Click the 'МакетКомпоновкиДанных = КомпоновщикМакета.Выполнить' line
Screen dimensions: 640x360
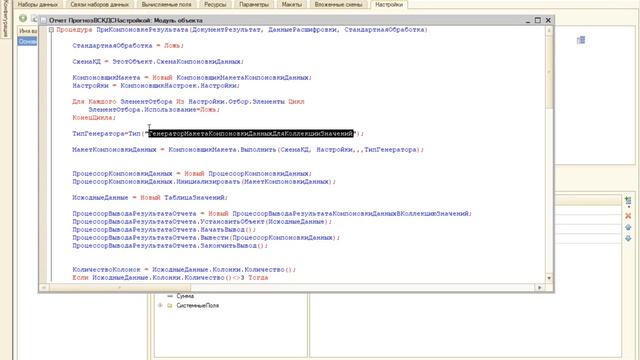(x=248, y=150)
